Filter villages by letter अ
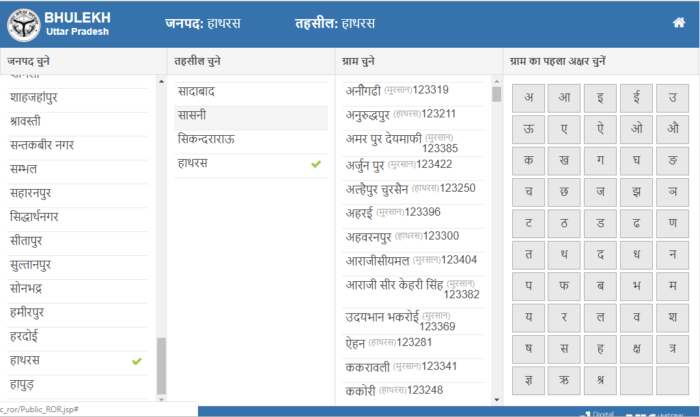 [x=528, y=98]
